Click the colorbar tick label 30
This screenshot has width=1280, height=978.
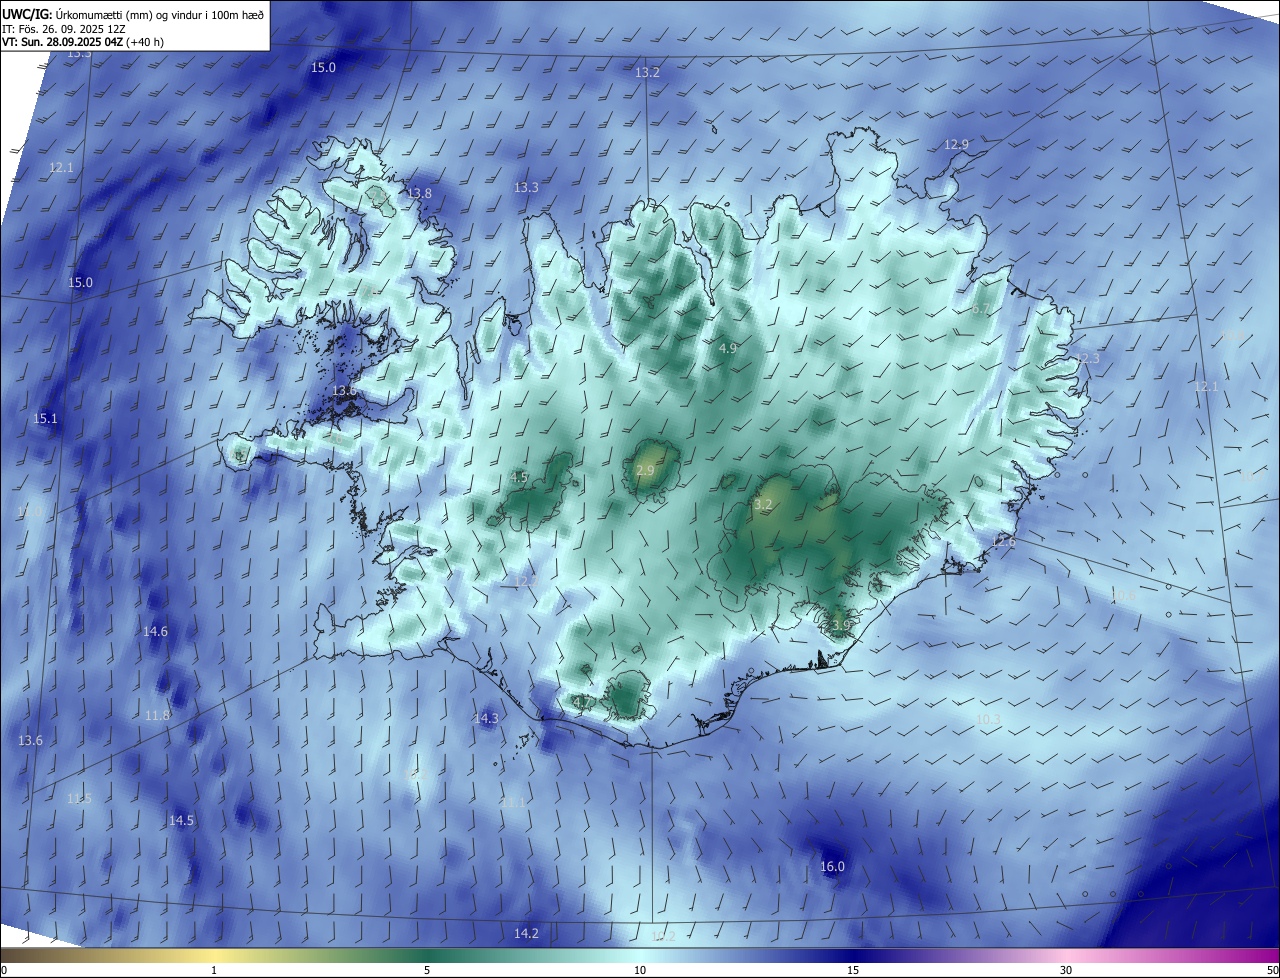point(1066,970)
